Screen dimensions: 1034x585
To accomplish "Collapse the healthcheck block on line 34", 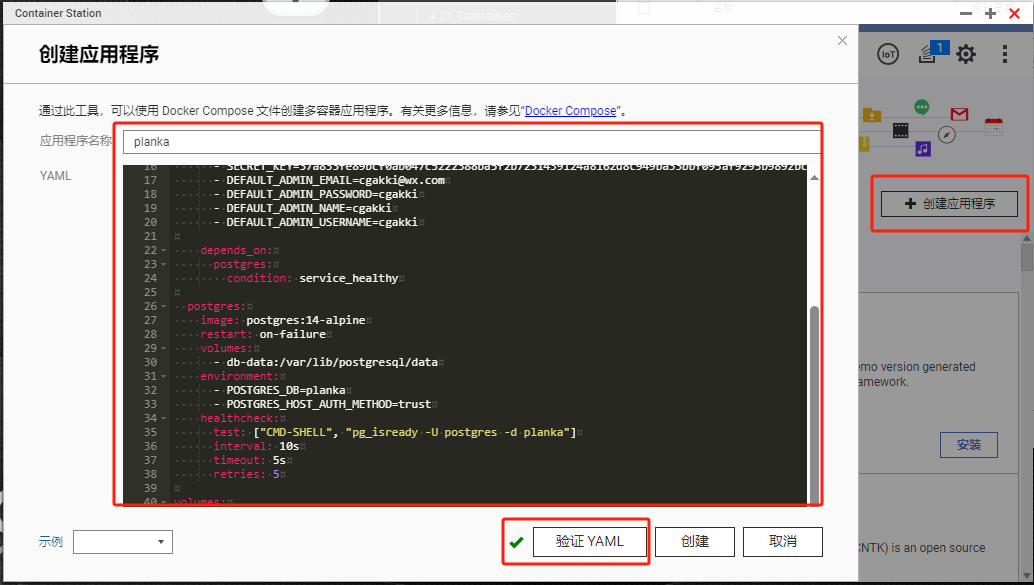I will 164,418.
